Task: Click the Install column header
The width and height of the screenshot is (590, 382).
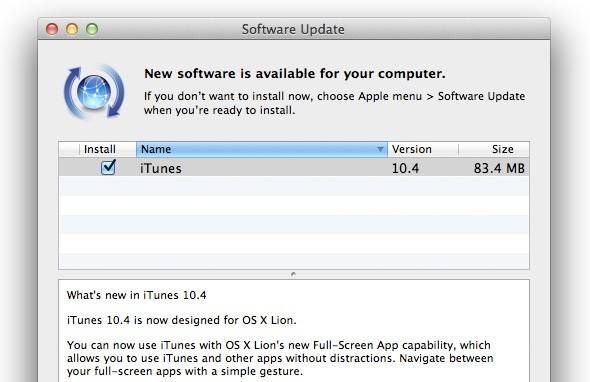Action: click(99, 149)
